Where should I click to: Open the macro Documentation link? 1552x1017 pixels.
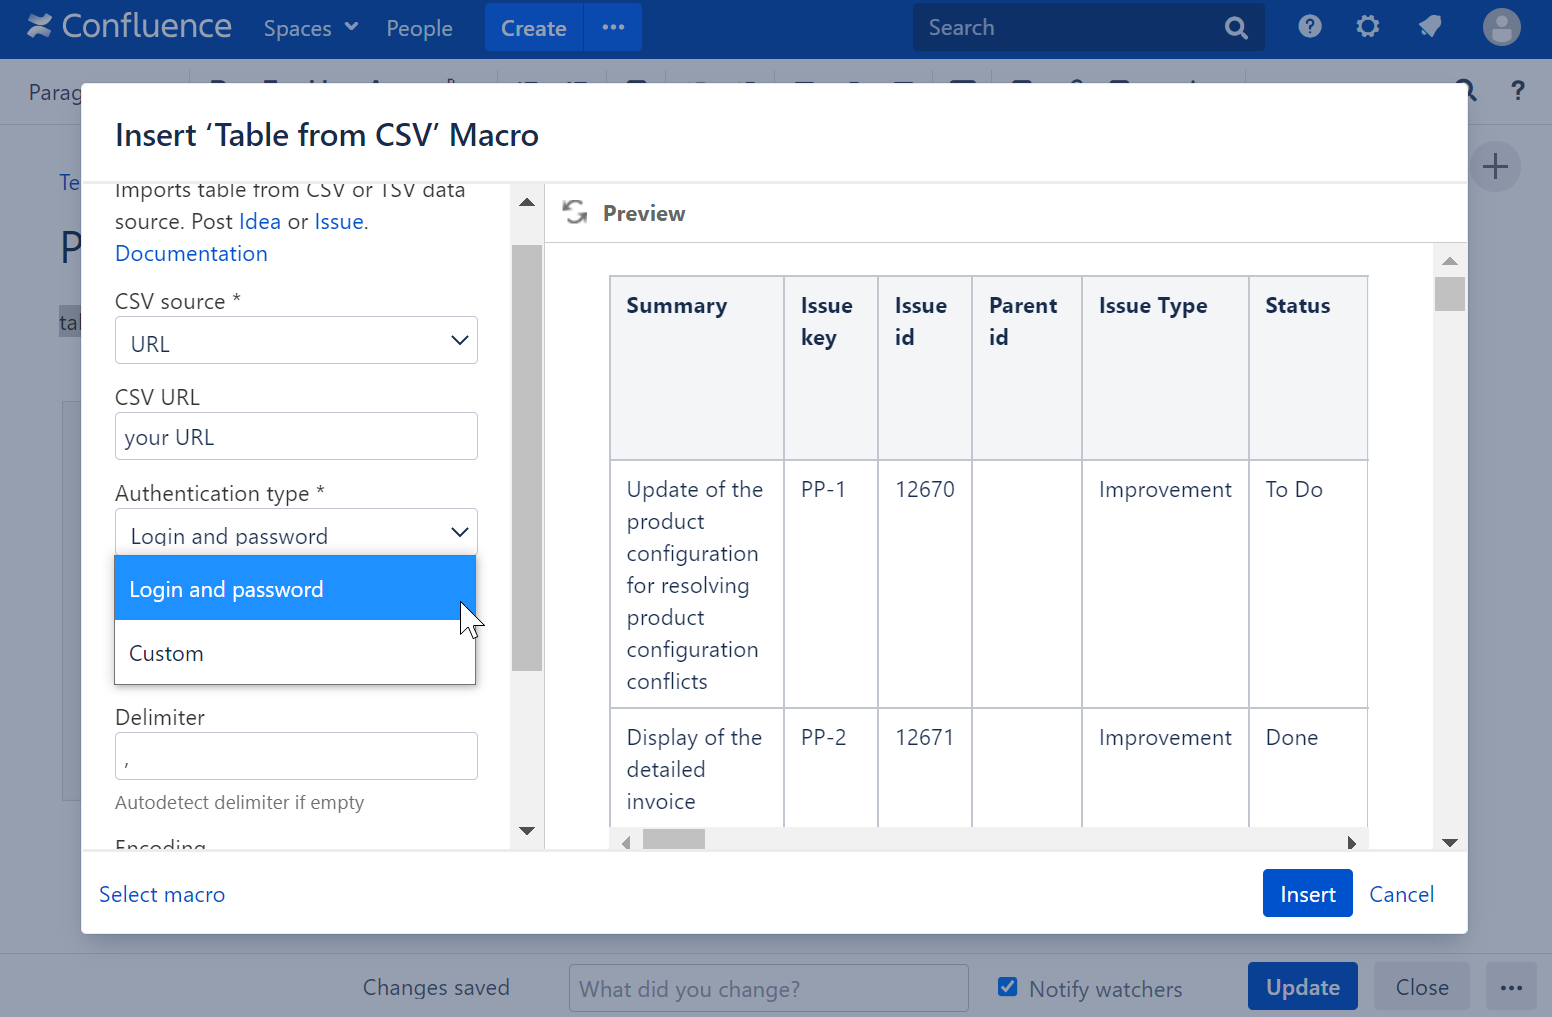191,253
